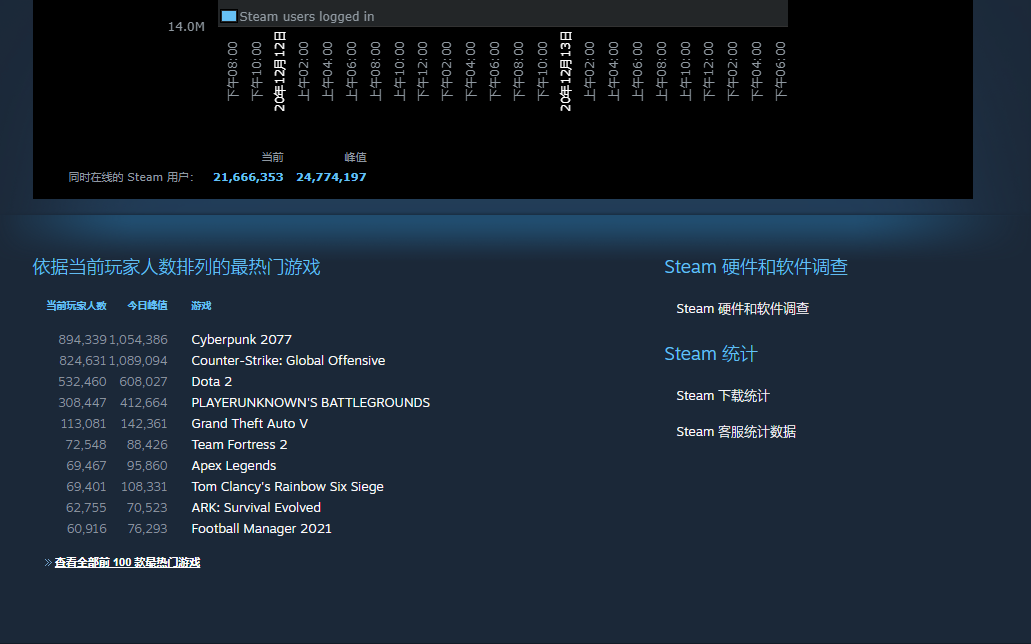This screenshot has width=1031, height=644.
Task: Click PUBG current players 308,447
Action: (x=82, y=403)
